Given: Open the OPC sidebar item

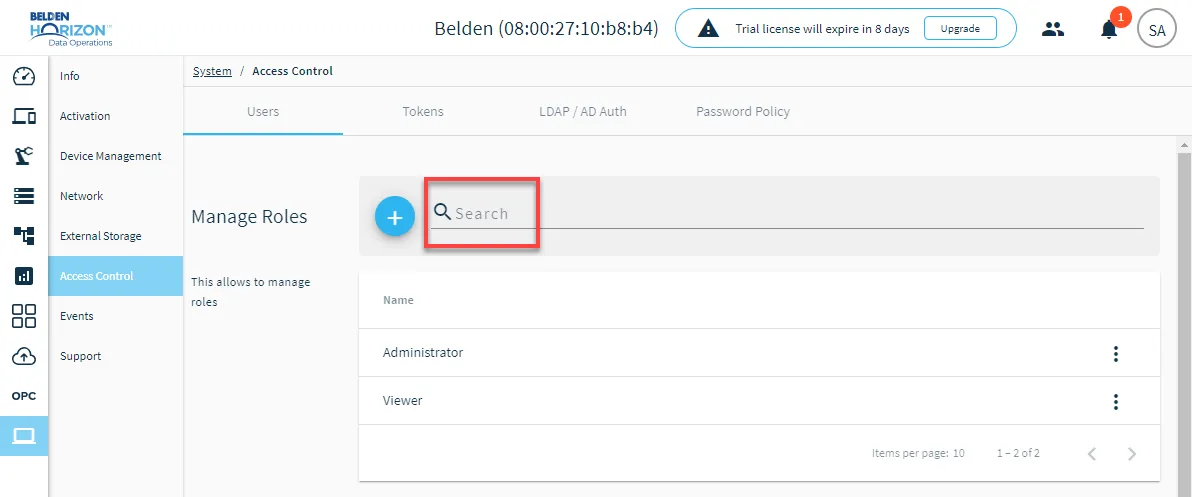Looking at the screenshot, I should point(24,396).
